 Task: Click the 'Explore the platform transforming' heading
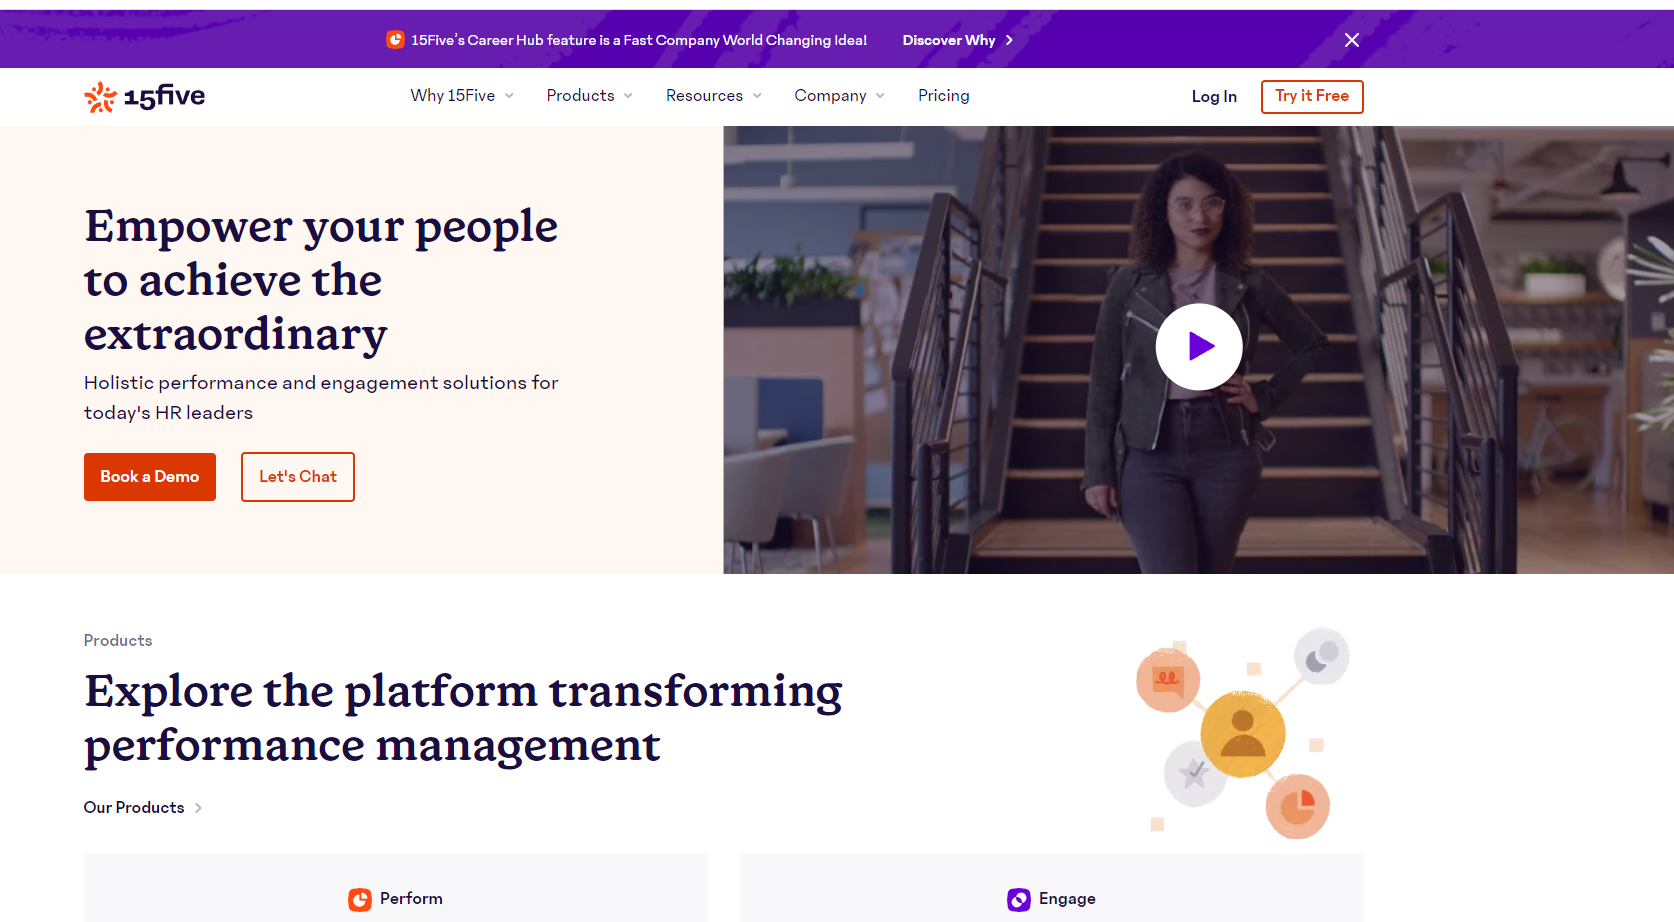point(463,718)
